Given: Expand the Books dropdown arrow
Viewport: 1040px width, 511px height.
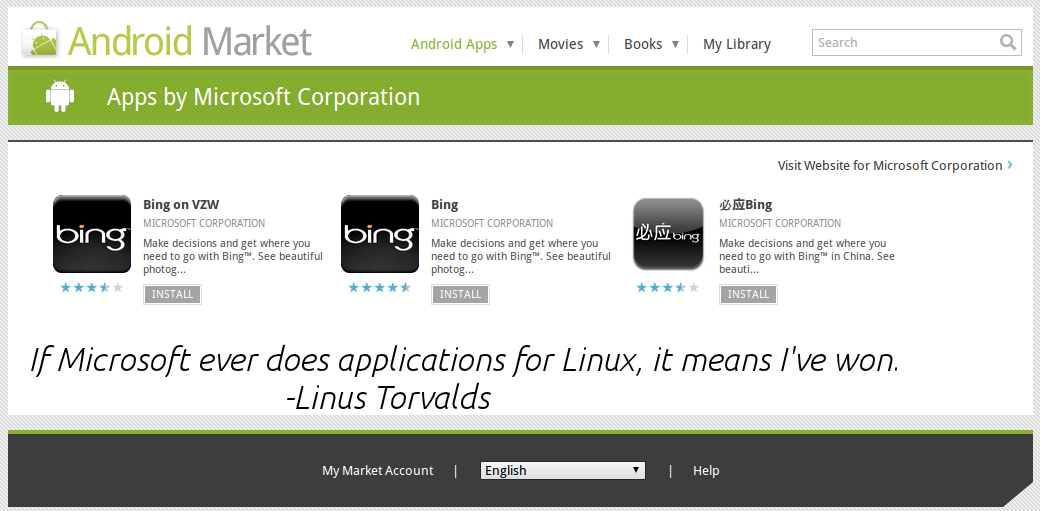Looking at the screenshot, I should 676,44.
